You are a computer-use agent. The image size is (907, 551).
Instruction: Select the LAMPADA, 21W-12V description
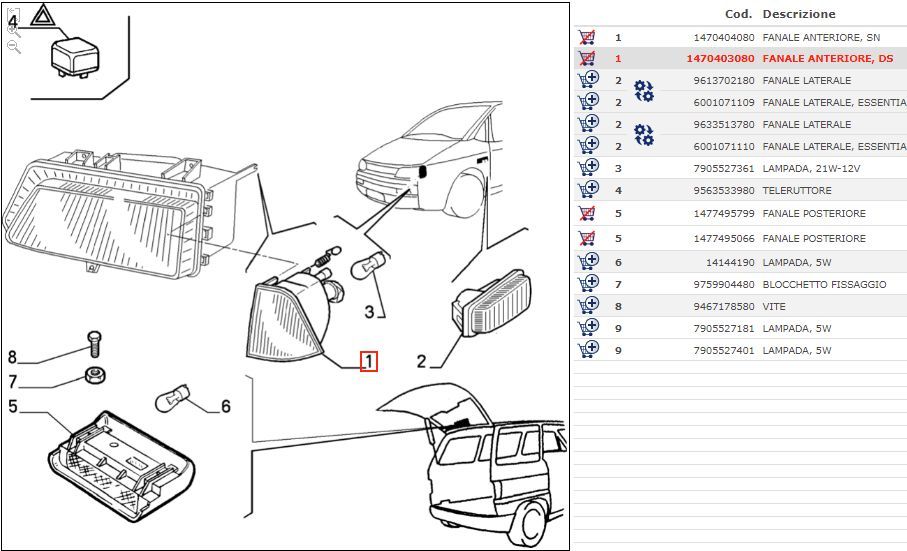tap(811, 168)
